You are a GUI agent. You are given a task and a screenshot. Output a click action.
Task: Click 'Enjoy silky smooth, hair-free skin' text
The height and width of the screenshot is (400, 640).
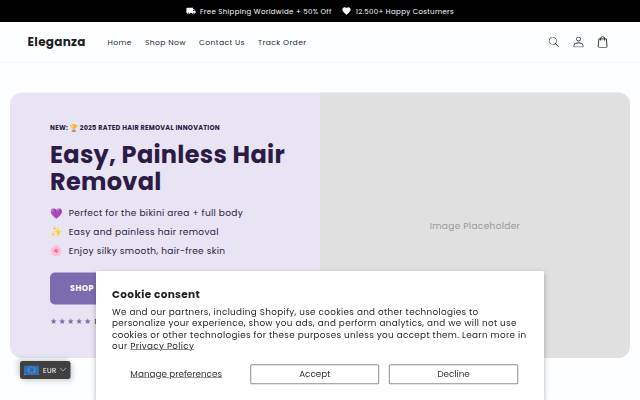coord(147,251)
